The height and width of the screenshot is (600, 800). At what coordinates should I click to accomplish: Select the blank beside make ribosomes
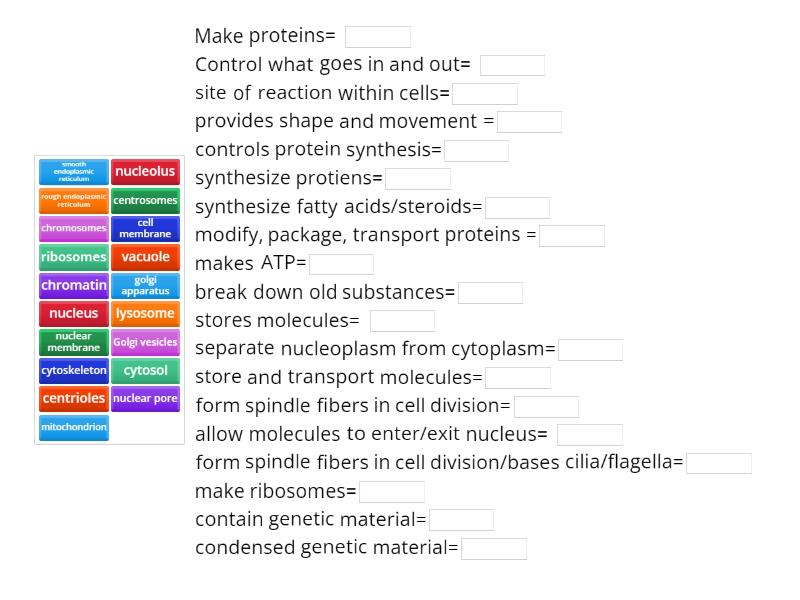click(392, 492)
